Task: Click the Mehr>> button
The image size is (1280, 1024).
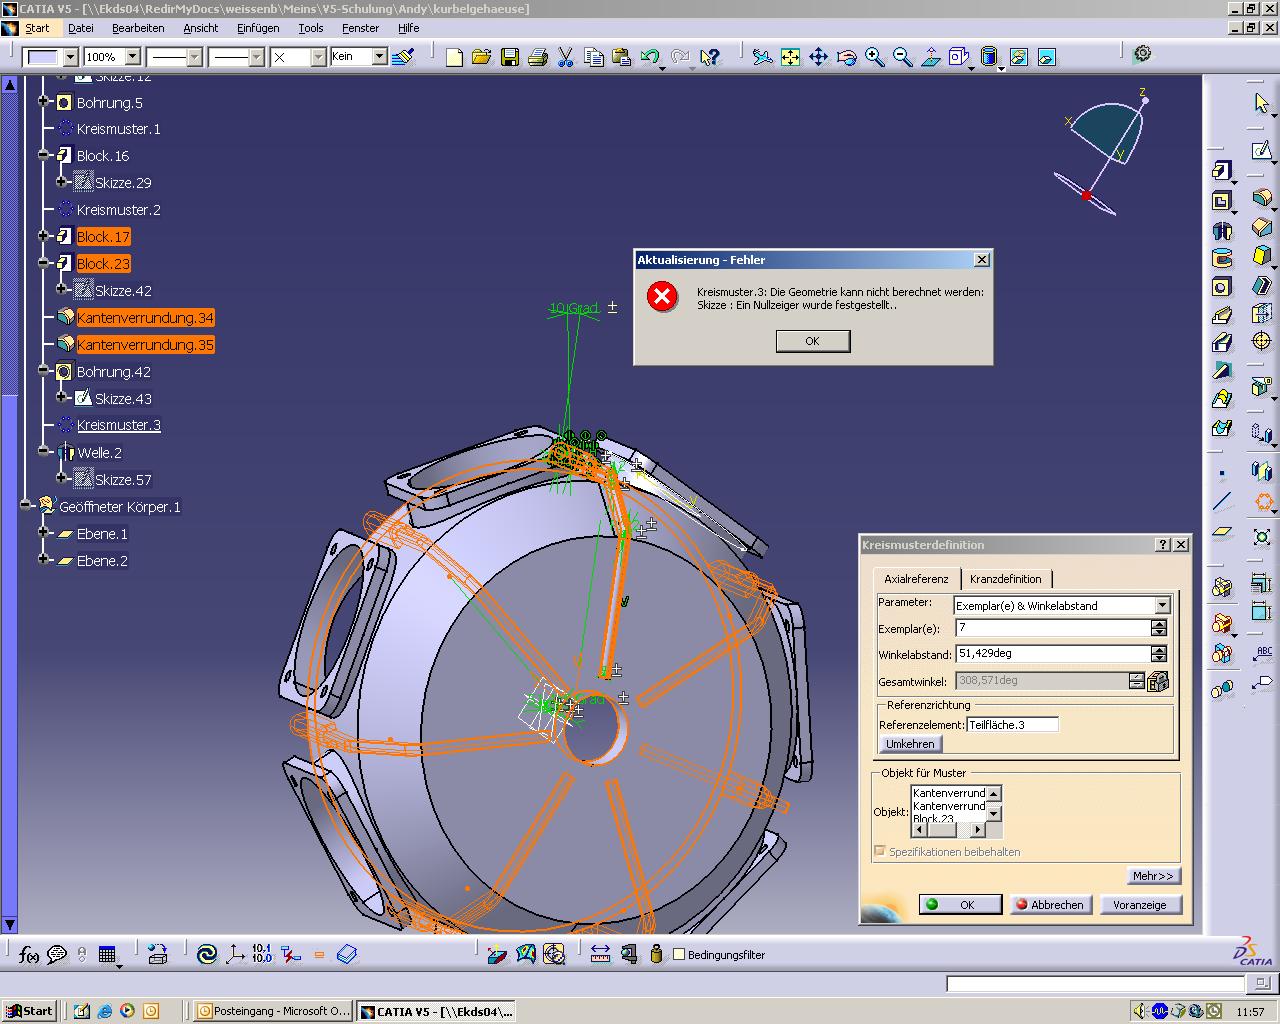Action: tap(1153, 876)
